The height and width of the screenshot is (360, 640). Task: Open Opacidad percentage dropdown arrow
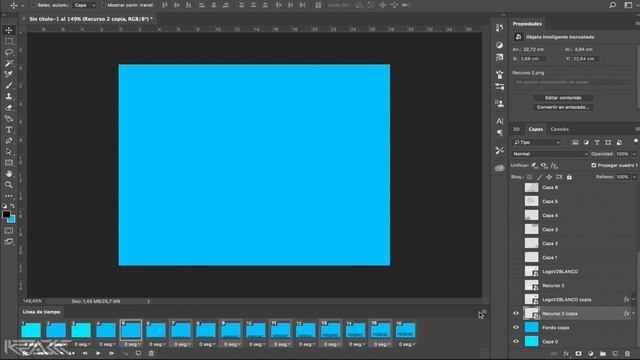coord(634,154)
